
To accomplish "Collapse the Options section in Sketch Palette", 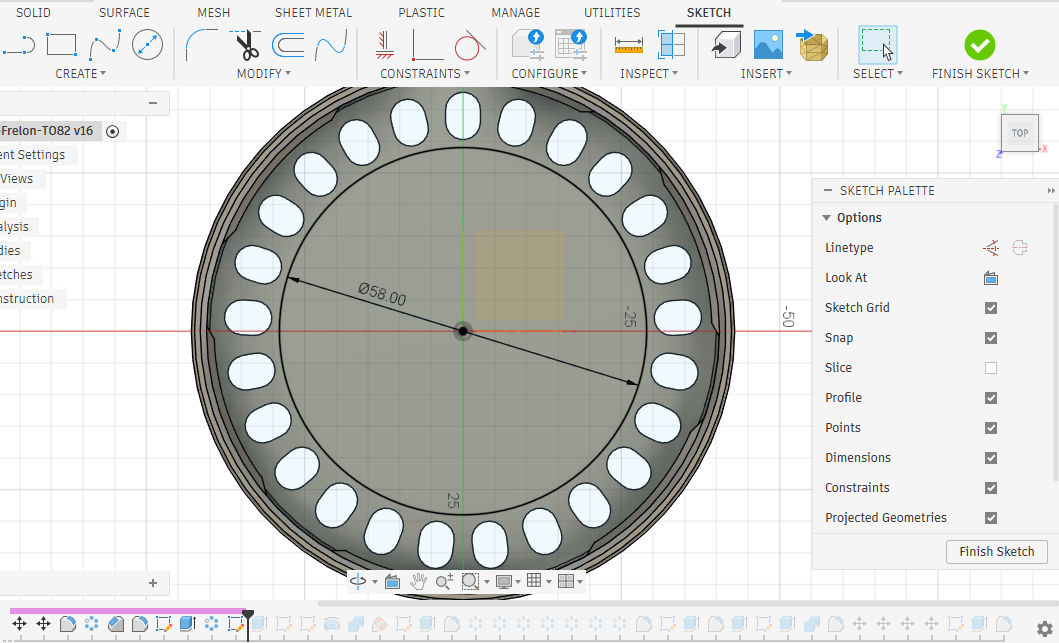I will (827, 218).
